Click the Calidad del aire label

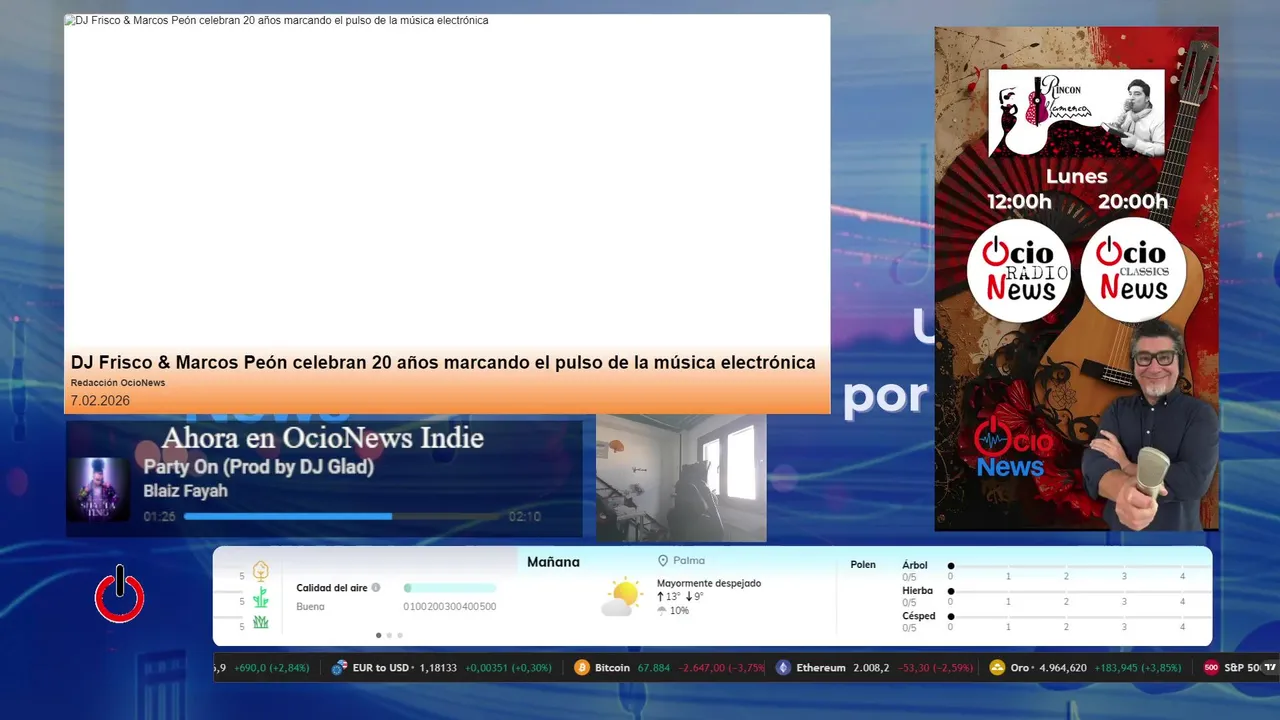click(x=331, y=588)
